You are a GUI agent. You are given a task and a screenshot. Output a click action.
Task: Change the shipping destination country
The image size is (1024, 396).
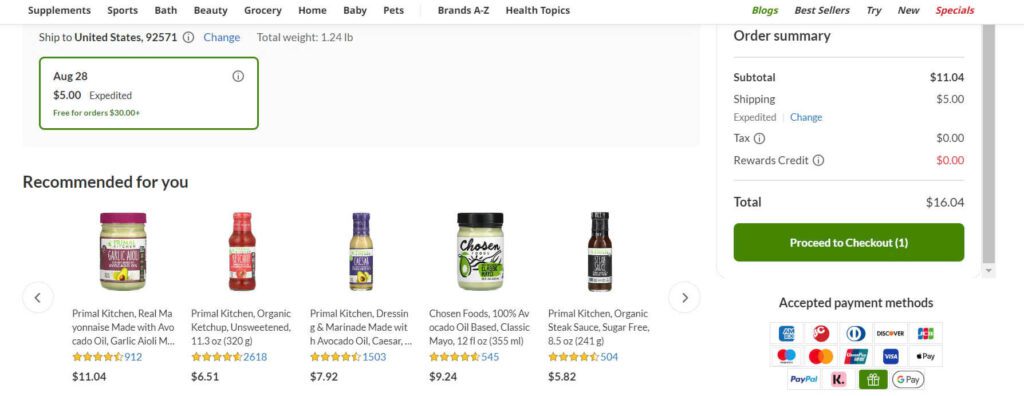point(221,37)
